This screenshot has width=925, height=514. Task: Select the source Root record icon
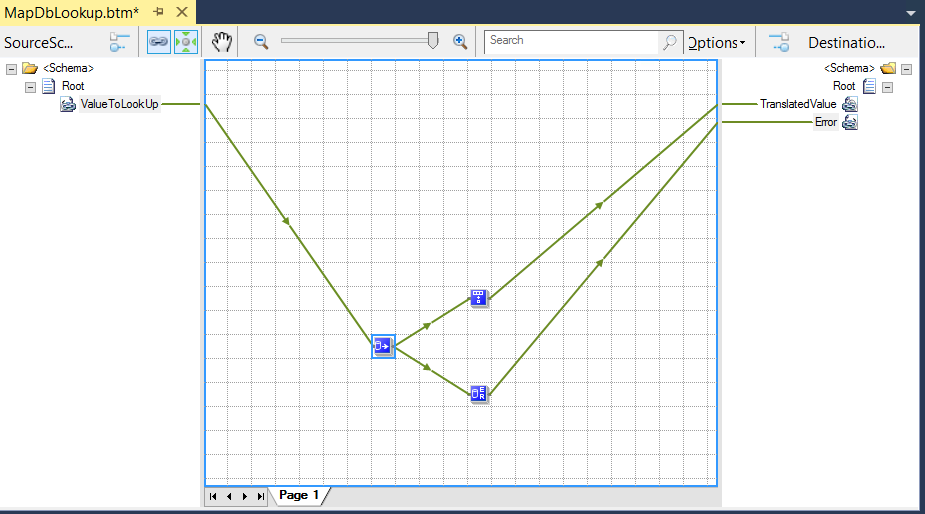click(49, 86)
